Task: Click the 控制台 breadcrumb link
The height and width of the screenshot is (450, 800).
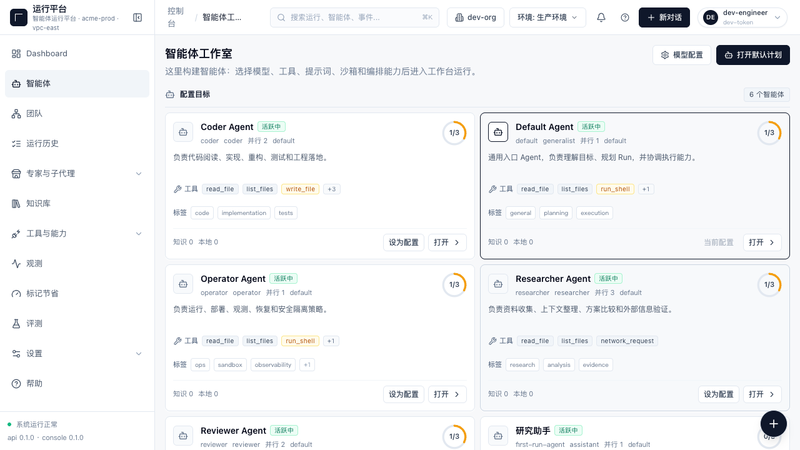Action: pos(176,17)
